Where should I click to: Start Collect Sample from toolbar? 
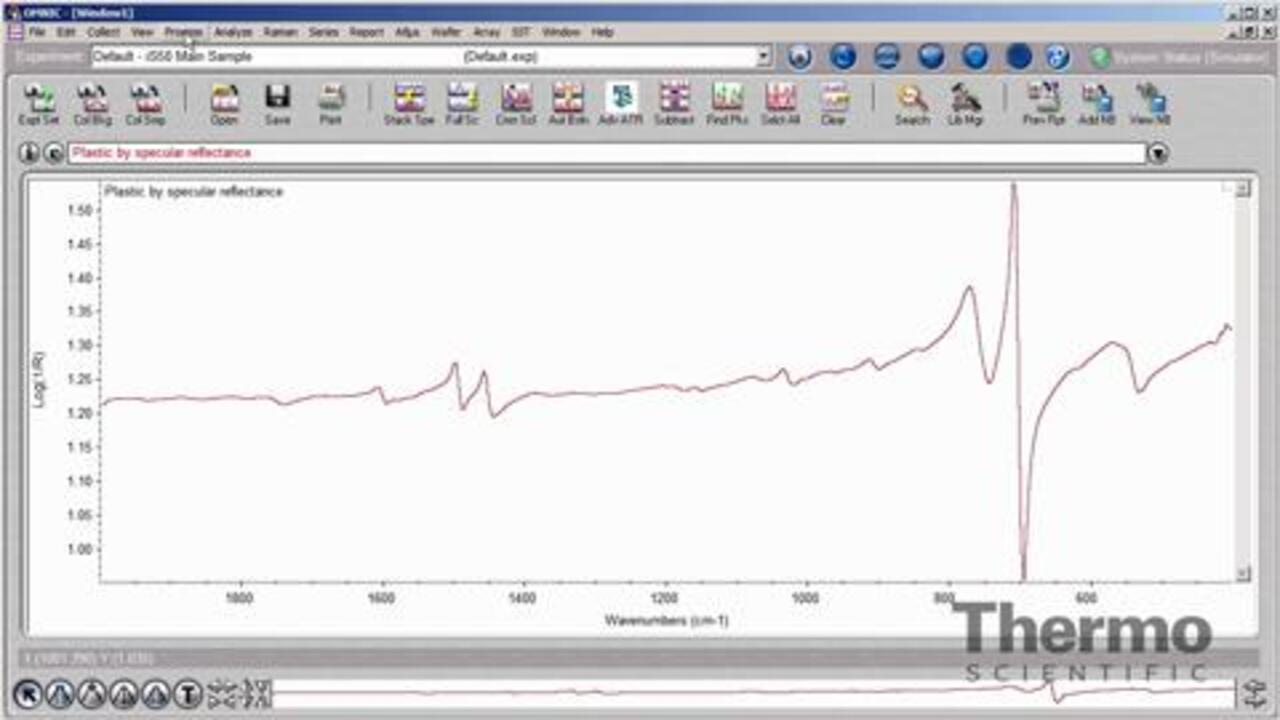[x=145, y=103]
